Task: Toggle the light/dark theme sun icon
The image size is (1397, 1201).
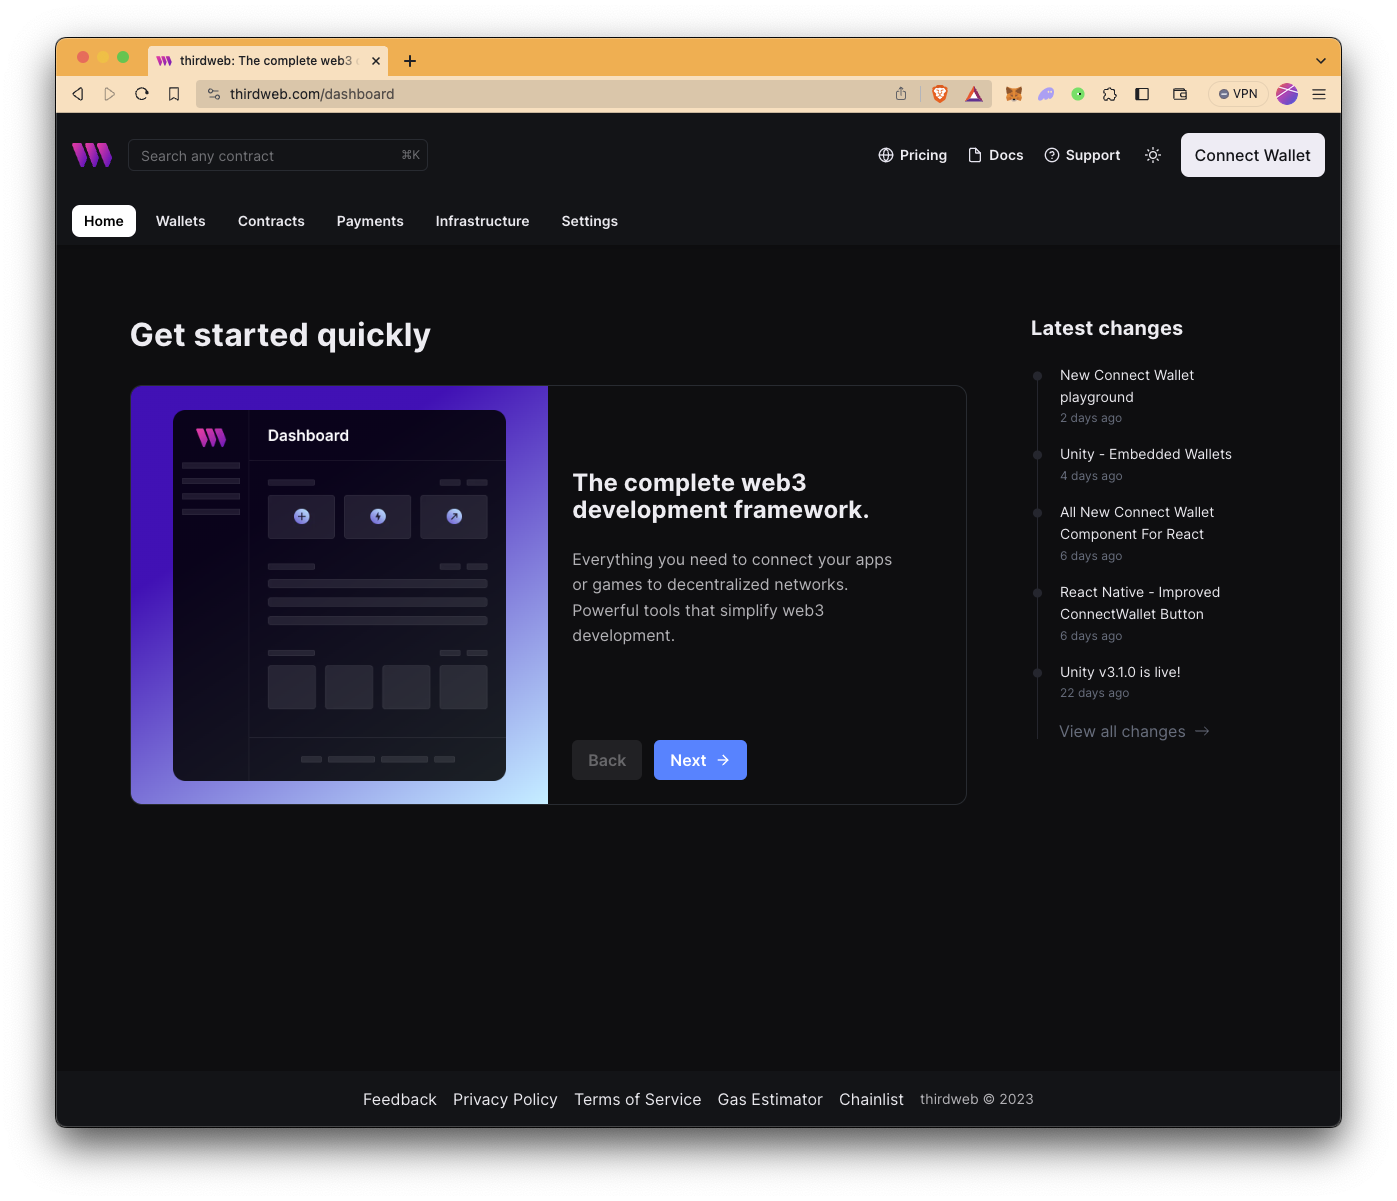Action: click(1153, 155)
